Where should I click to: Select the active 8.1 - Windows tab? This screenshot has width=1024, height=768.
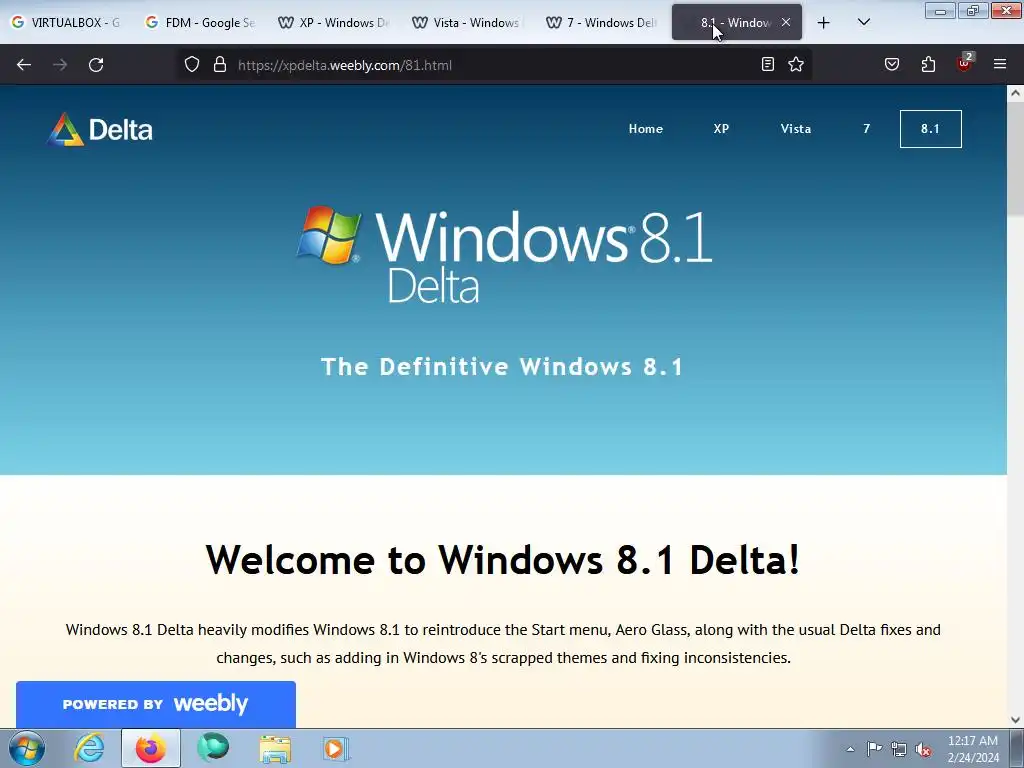pos(735,22)
